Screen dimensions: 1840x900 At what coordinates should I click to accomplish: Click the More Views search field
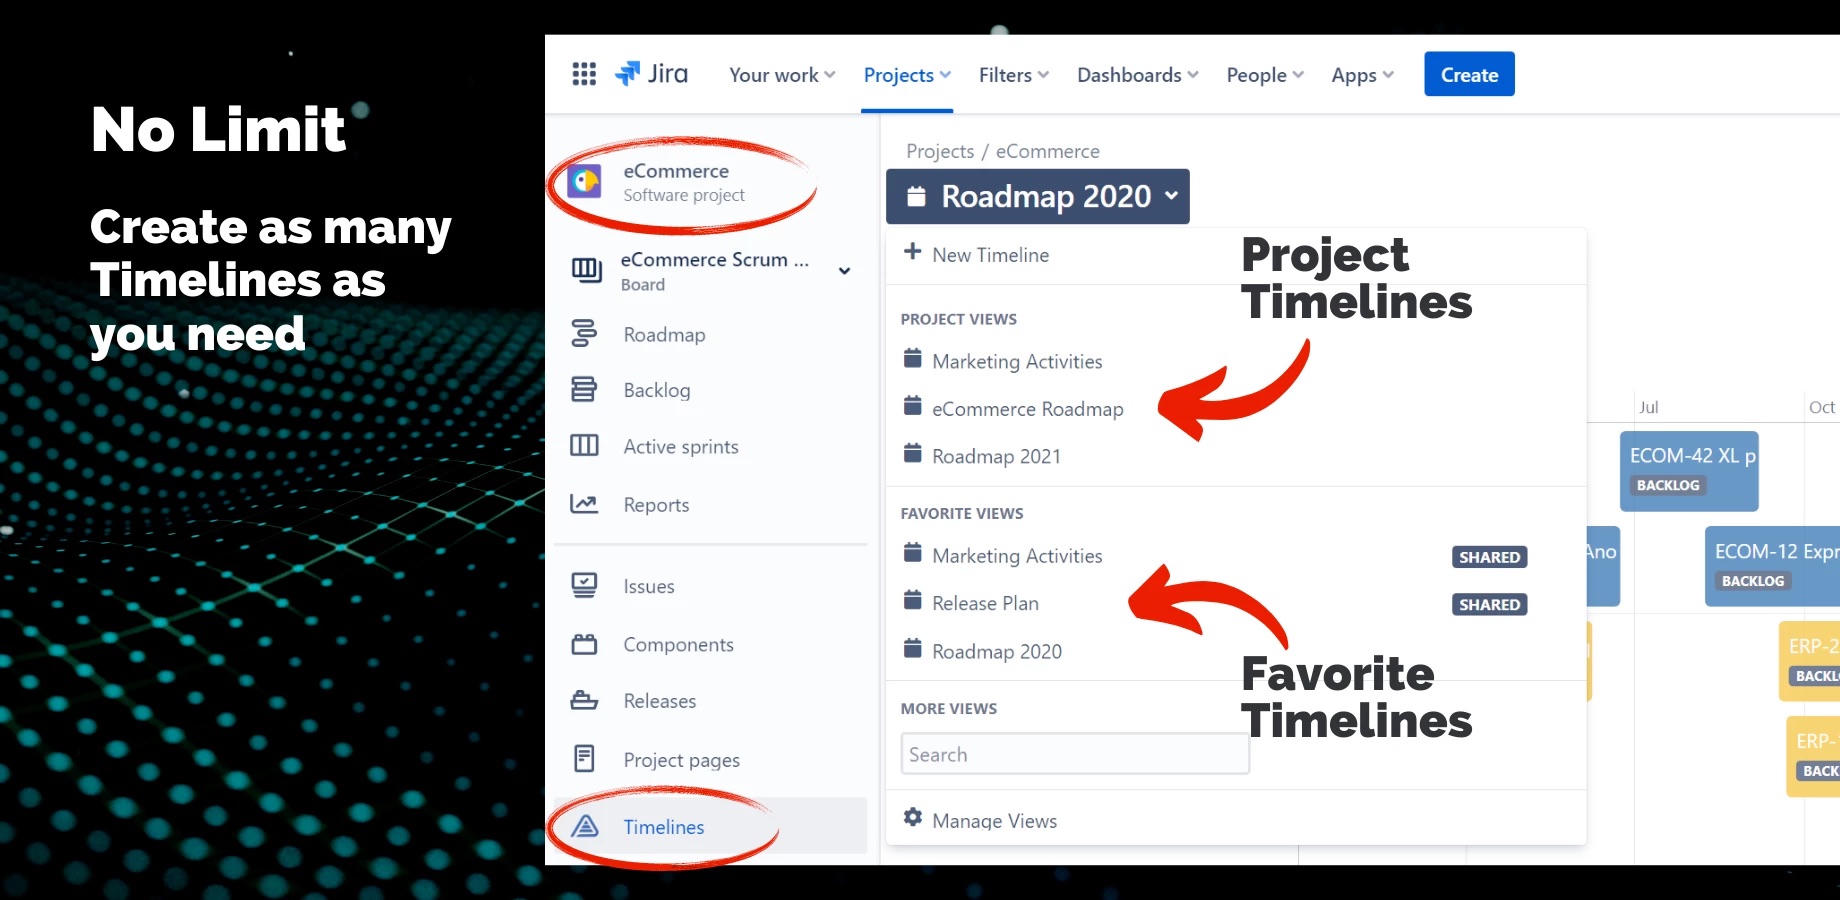(x=1075, y=754)
